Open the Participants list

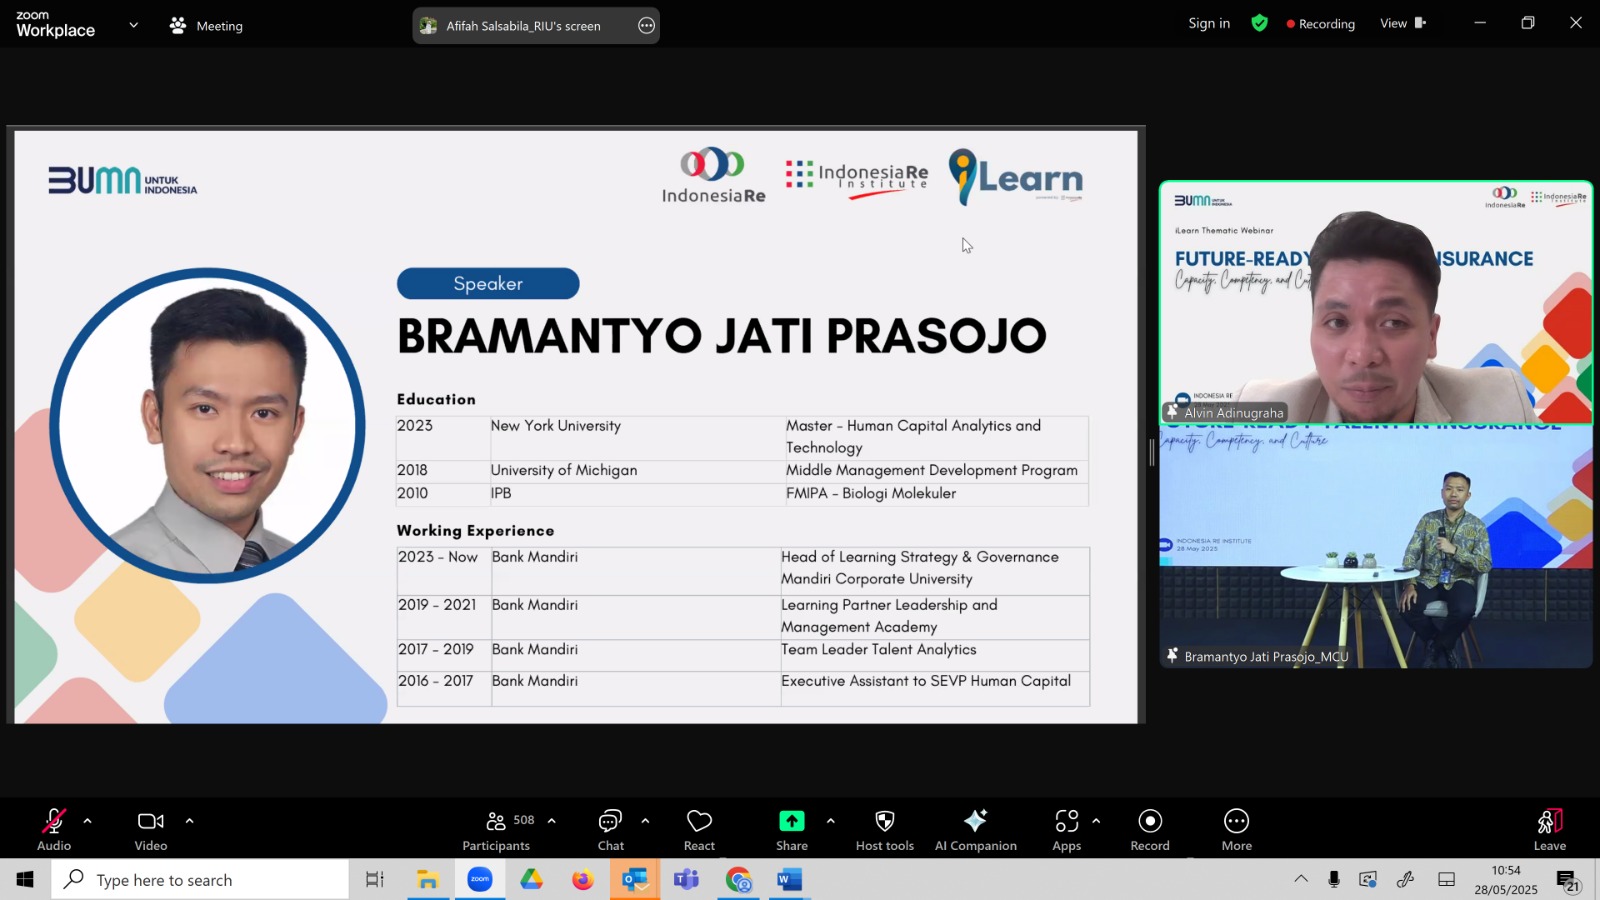(x=497, y=830)
